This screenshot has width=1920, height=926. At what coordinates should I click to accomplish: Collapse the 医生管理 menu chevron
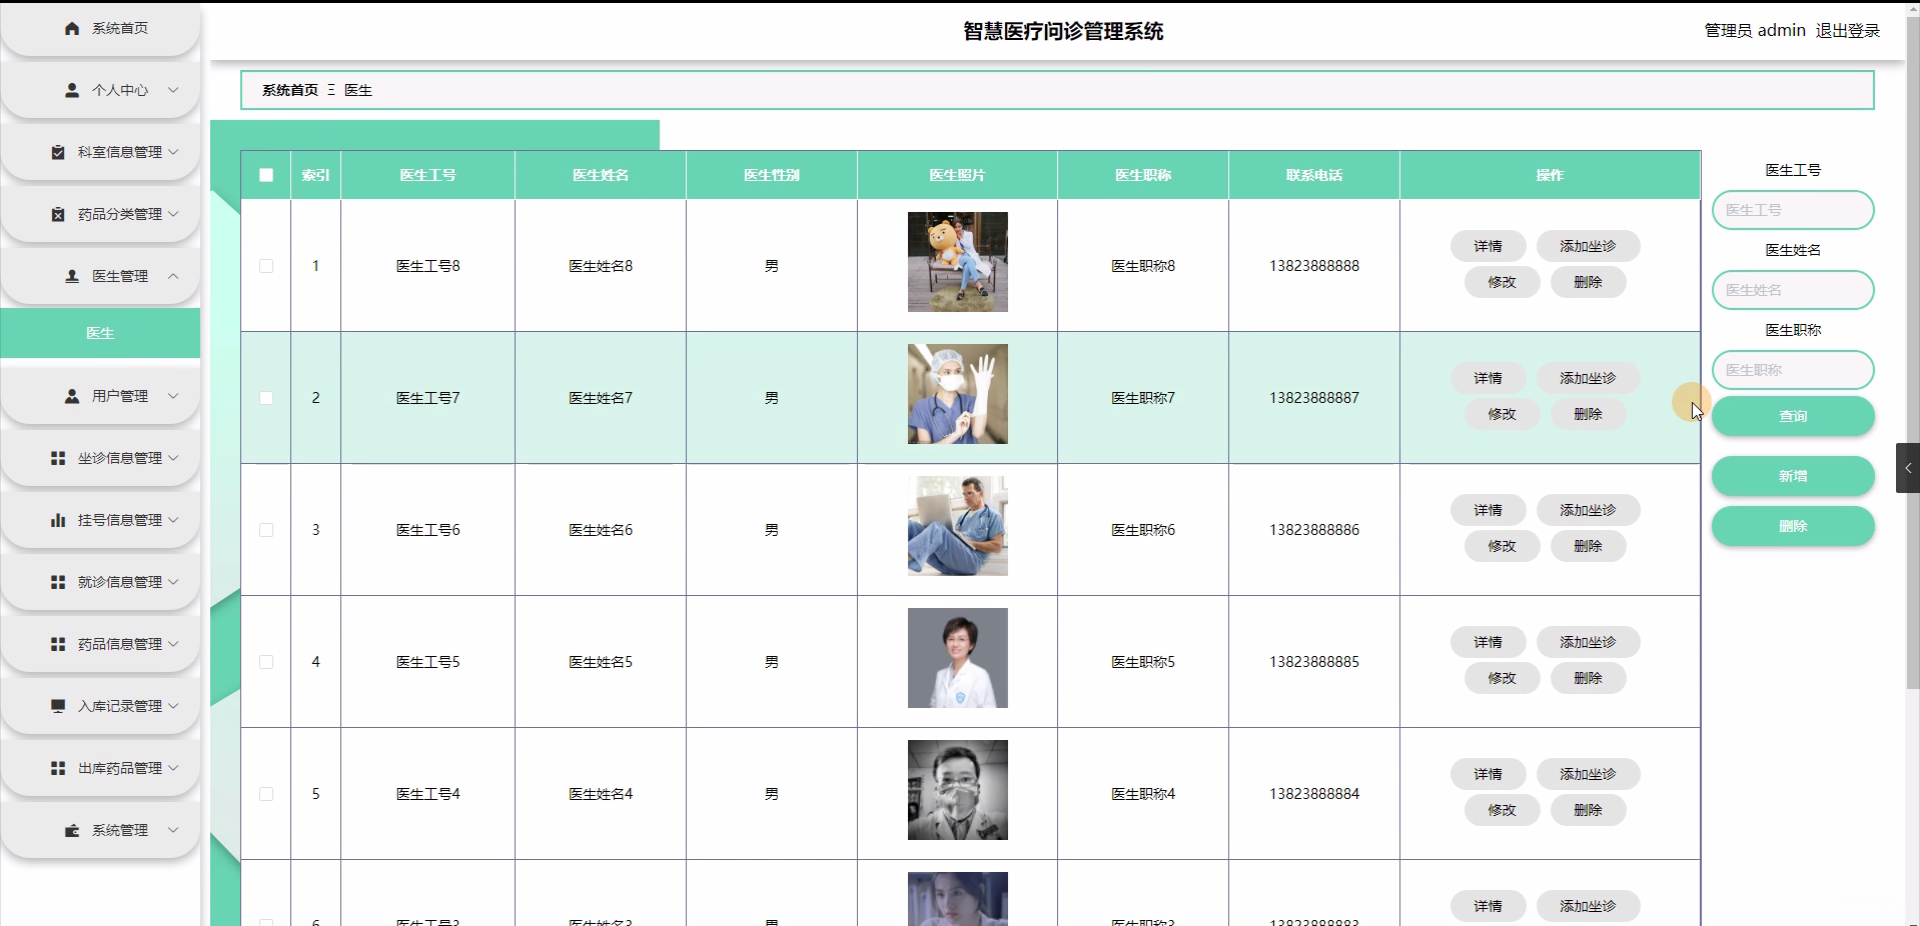173,276
